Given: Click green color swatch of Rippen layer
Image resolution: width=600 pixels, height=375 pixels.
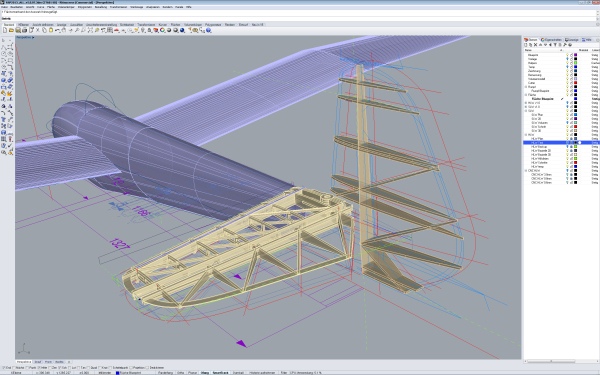Looking at the screenshot, I should tap(576, 63).
